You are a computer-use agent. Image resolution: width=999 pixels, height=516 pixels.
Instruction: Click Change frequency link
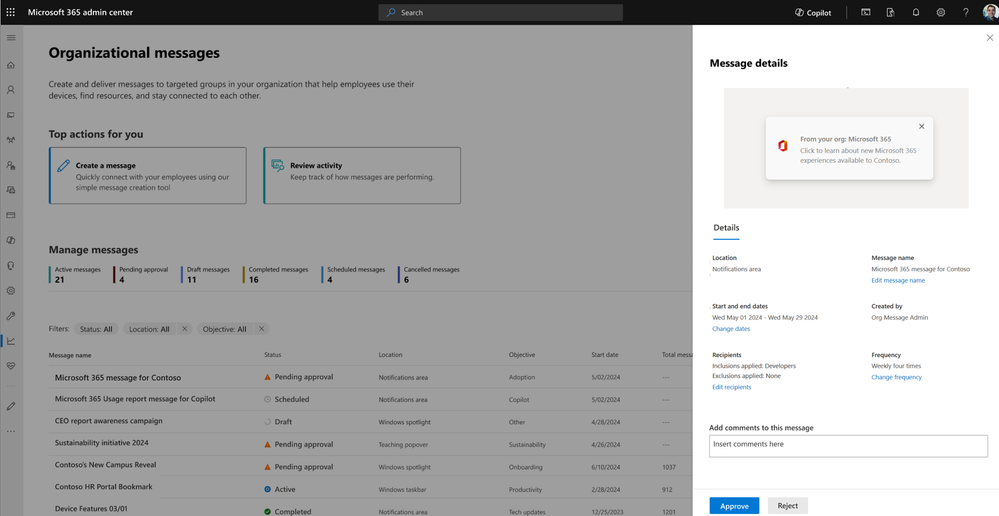[x=896, y=377]
